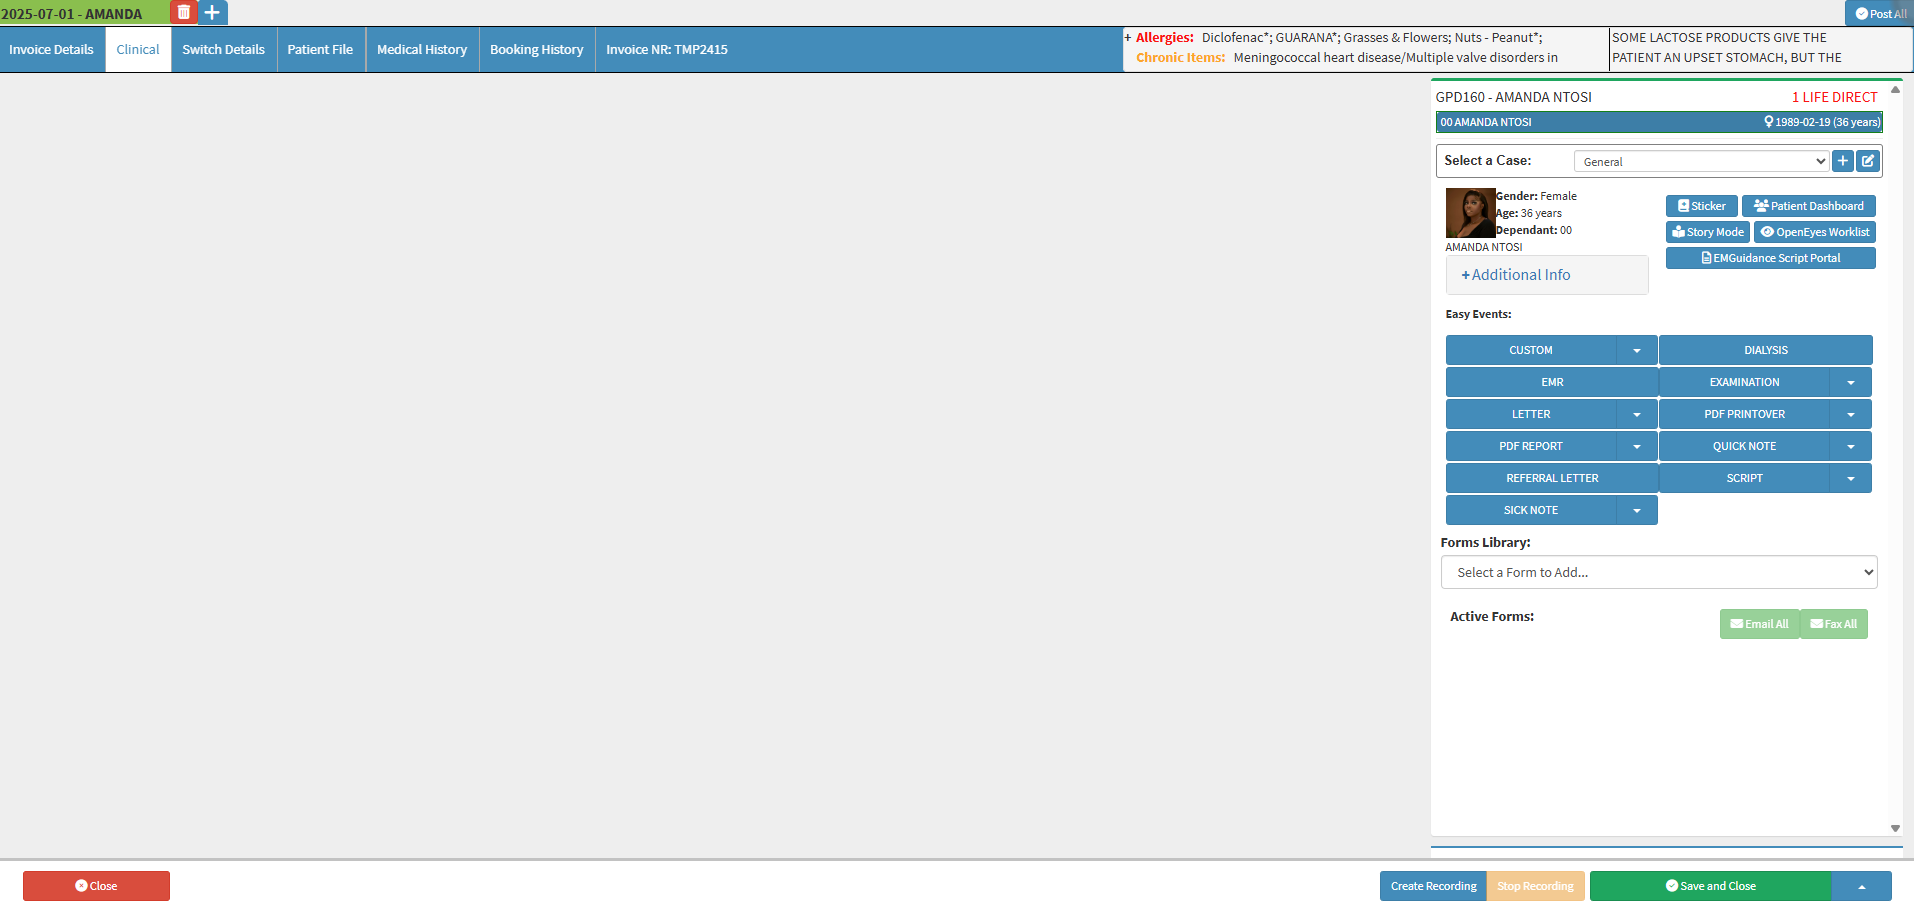Click the PDF REPORT event
The width and height of the screenshot is (1914, 908).
[x=1531, y=446]
